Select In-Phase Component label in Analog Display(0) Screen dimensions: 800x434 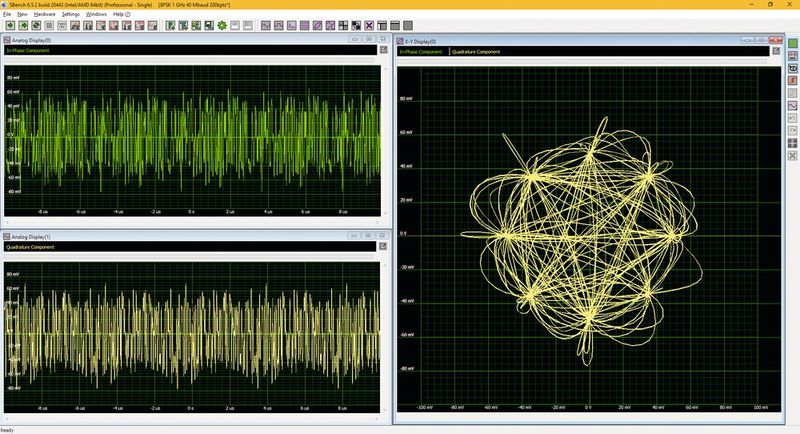click(28, 50)
